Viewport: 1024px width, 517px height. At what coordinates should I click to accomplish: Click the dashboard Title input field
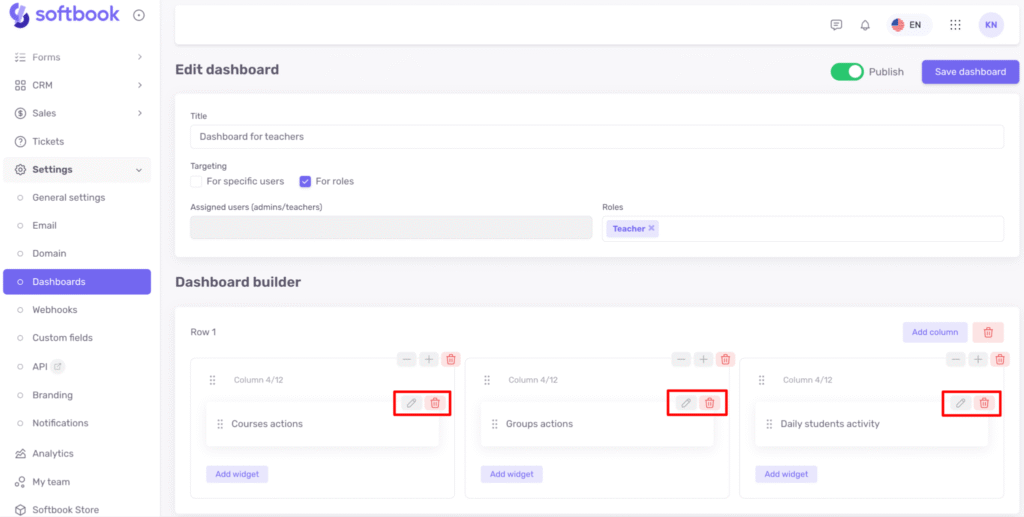(x=596, y=136)
